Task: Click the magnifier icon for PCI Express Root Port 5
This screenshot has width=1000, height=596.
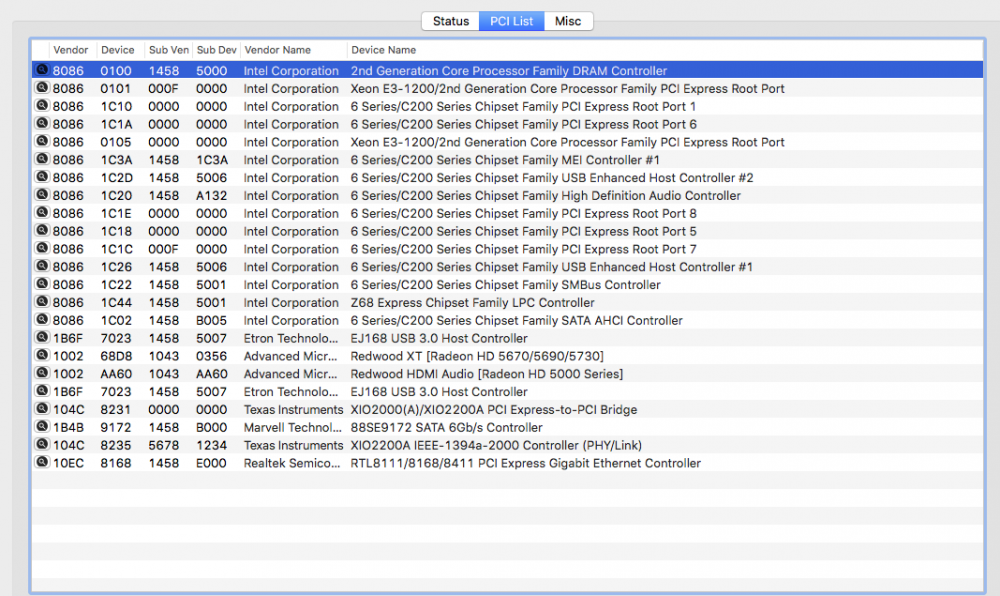Action: pos(42,230)
